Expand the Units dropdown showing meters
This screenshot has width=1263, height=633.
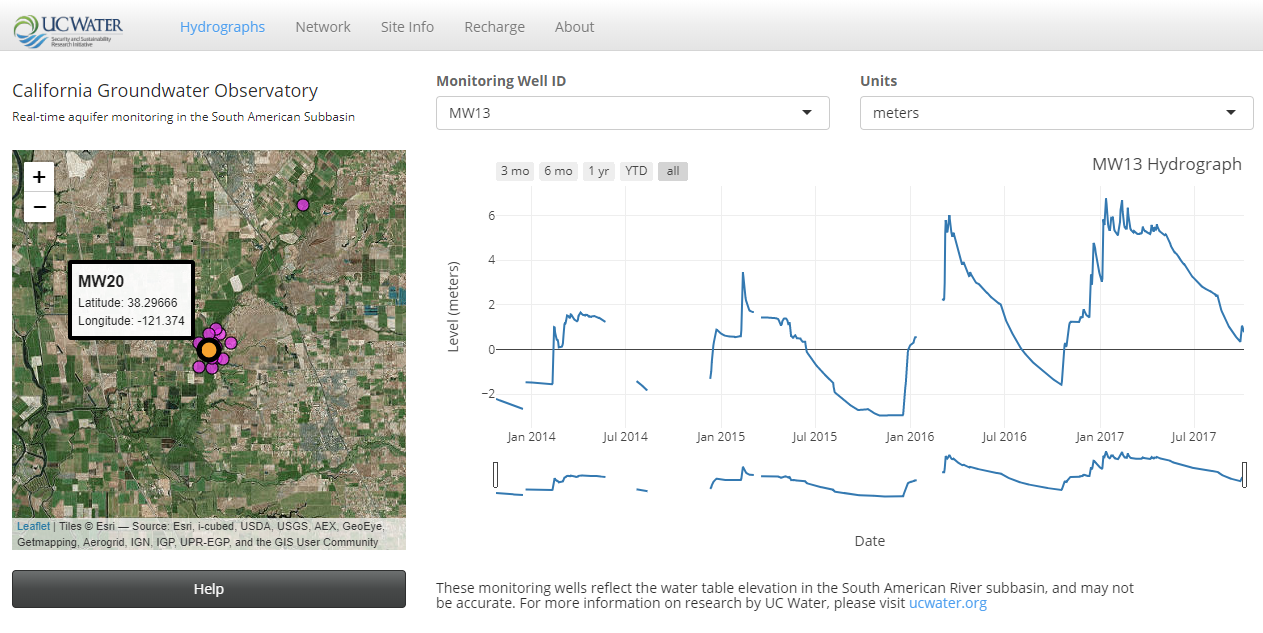[1056, 113]
